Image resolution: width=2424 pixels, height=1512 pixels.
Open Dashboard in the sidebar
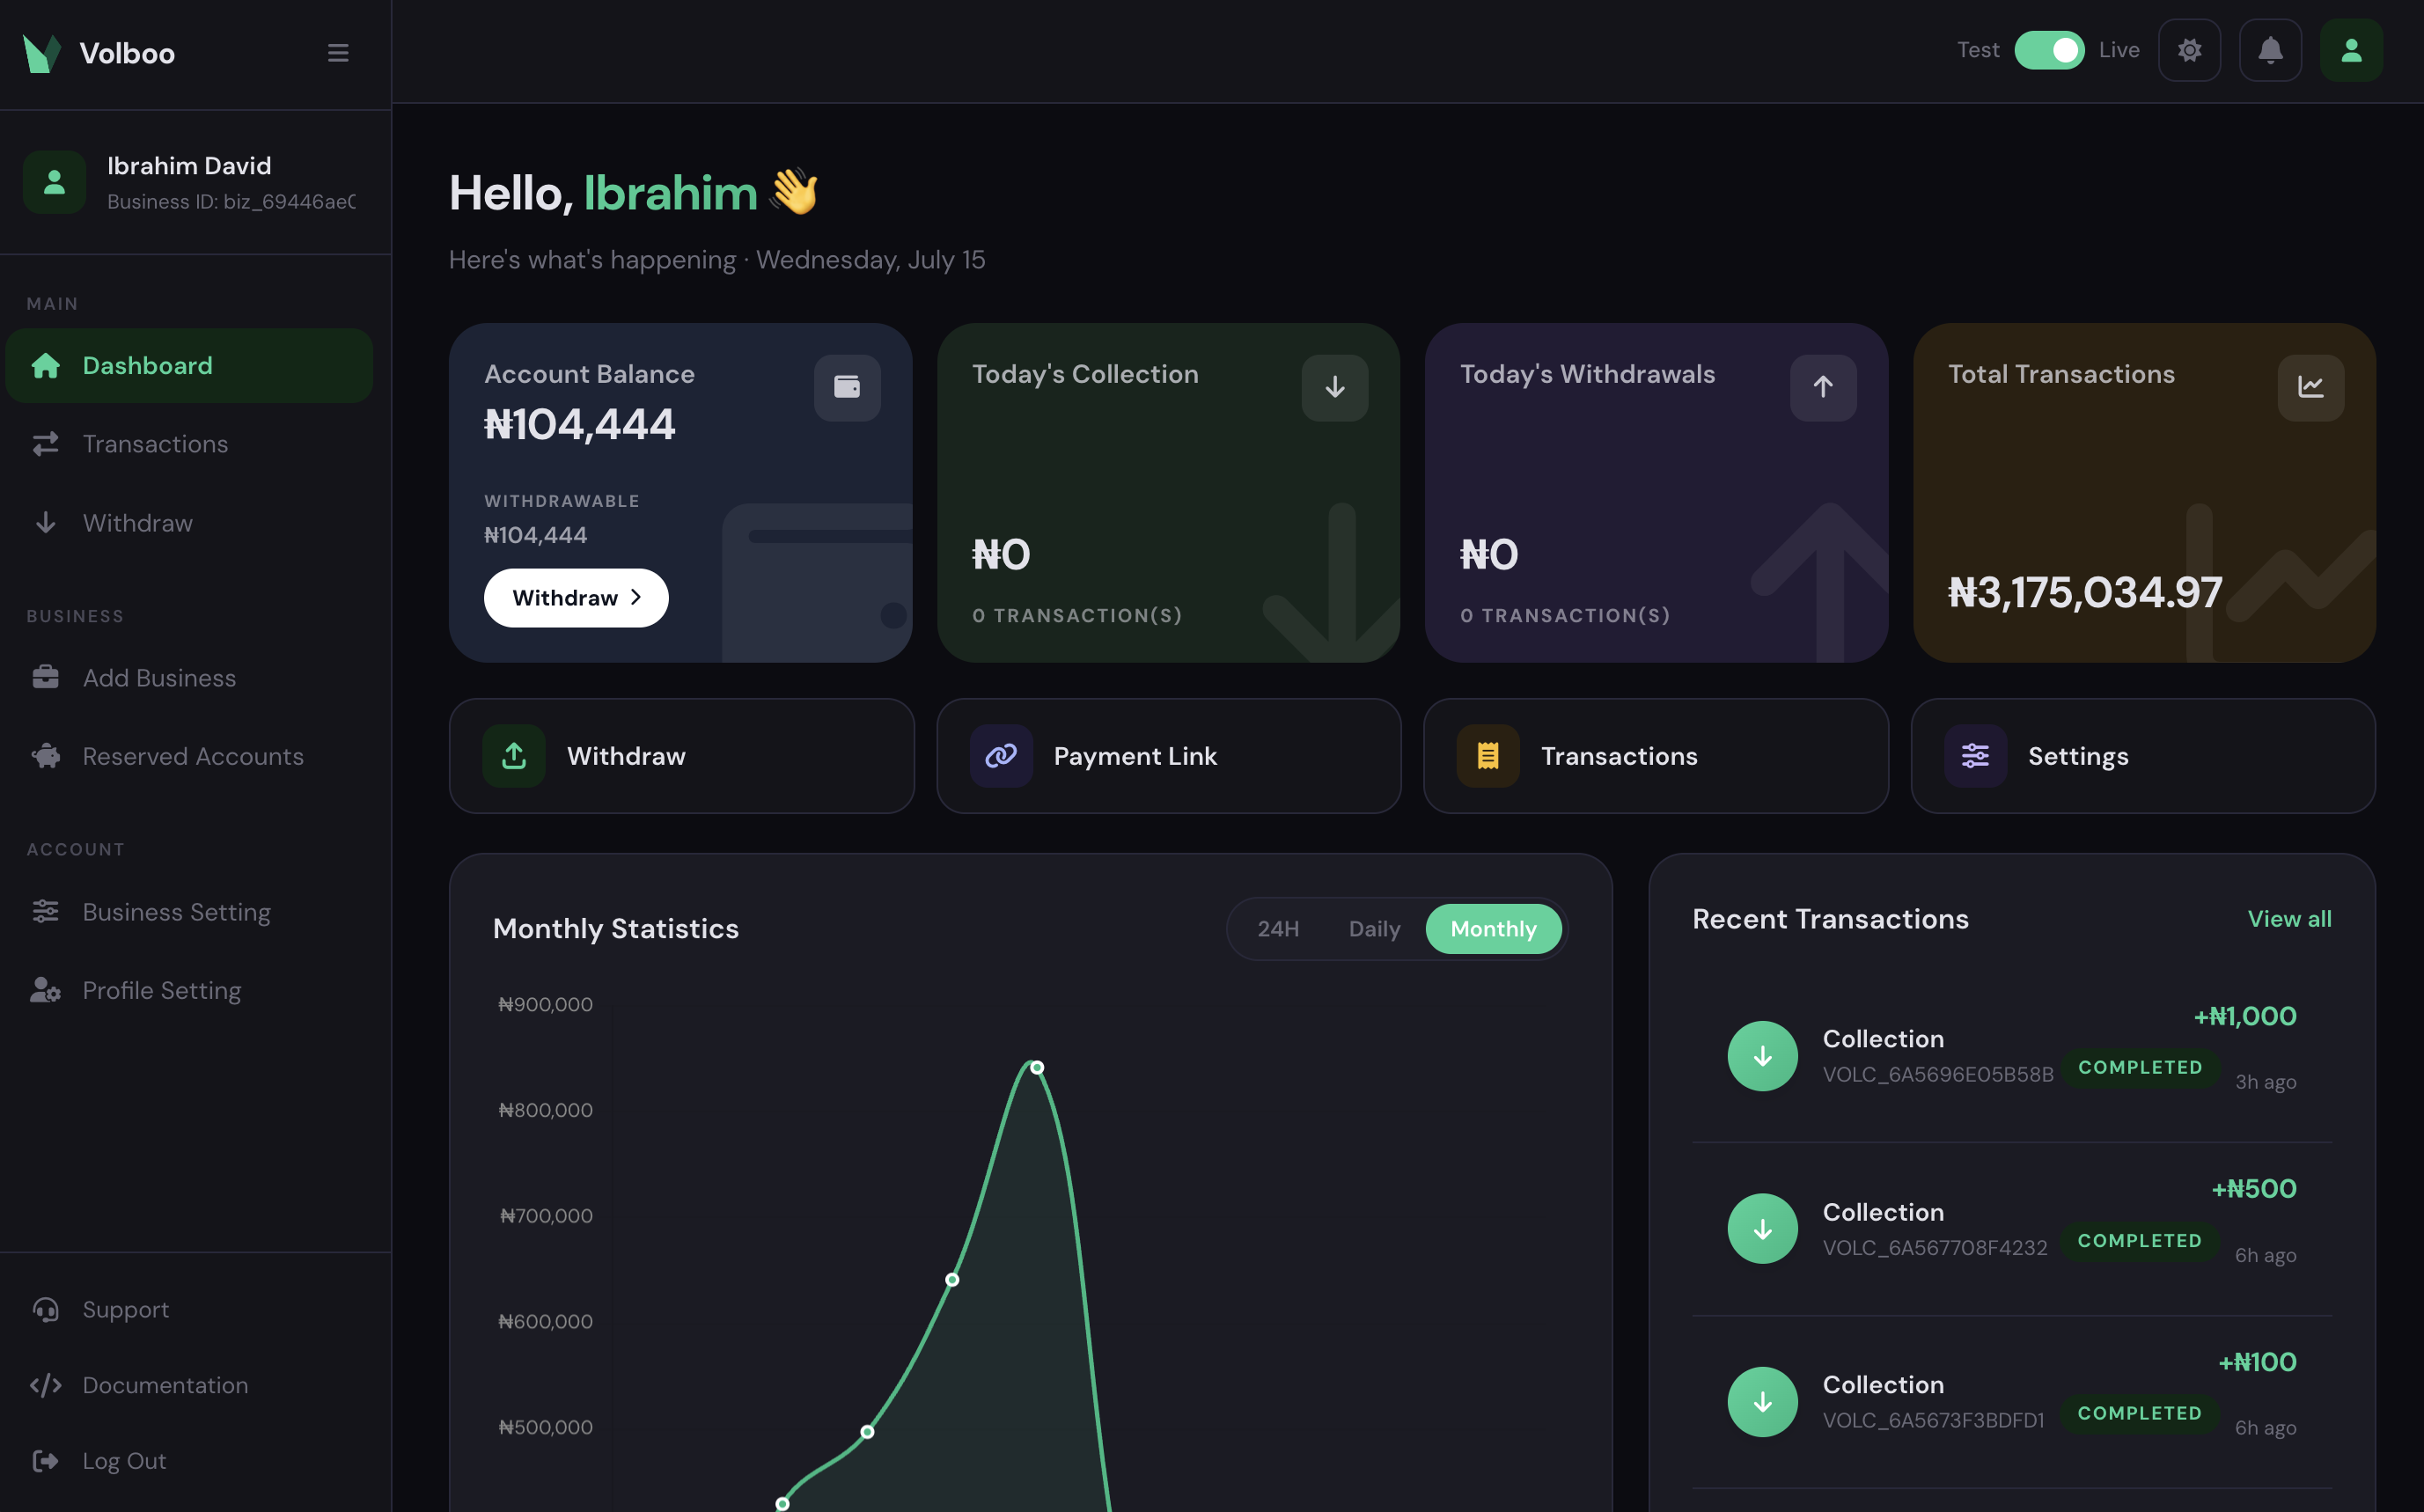[189, 366]
